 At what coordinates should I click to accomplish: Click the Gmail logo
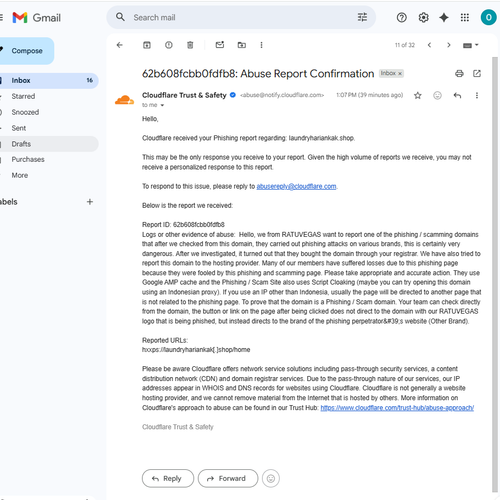36,18
